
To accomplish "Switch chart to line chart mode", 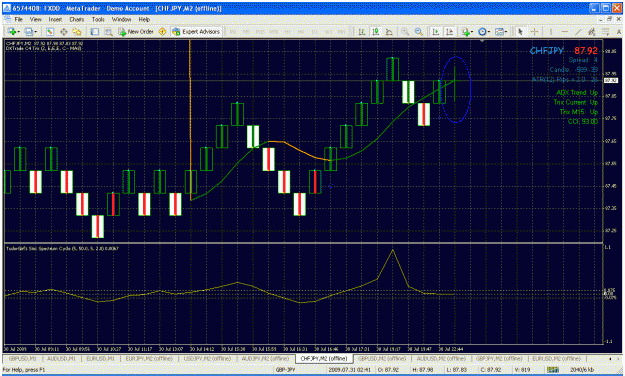I will pyautogui.click(x=389, y=31).
